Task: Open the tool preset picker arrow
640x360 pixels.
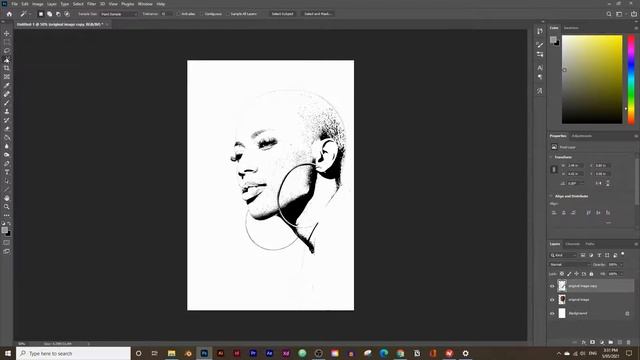Action: click(30, 14)
